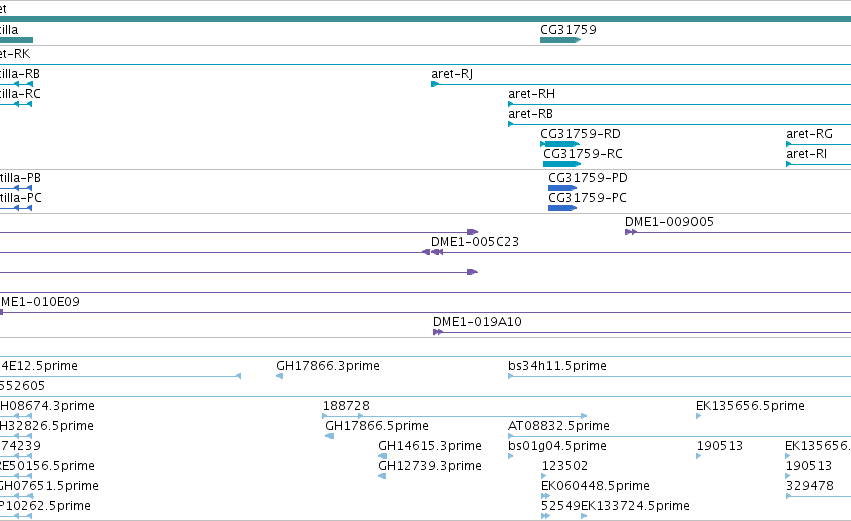Image resolution: width=851 pixels, height=521 pixels.
Task: Click the GH07651.5prime EST label
Action: click(x=49, y=486)
